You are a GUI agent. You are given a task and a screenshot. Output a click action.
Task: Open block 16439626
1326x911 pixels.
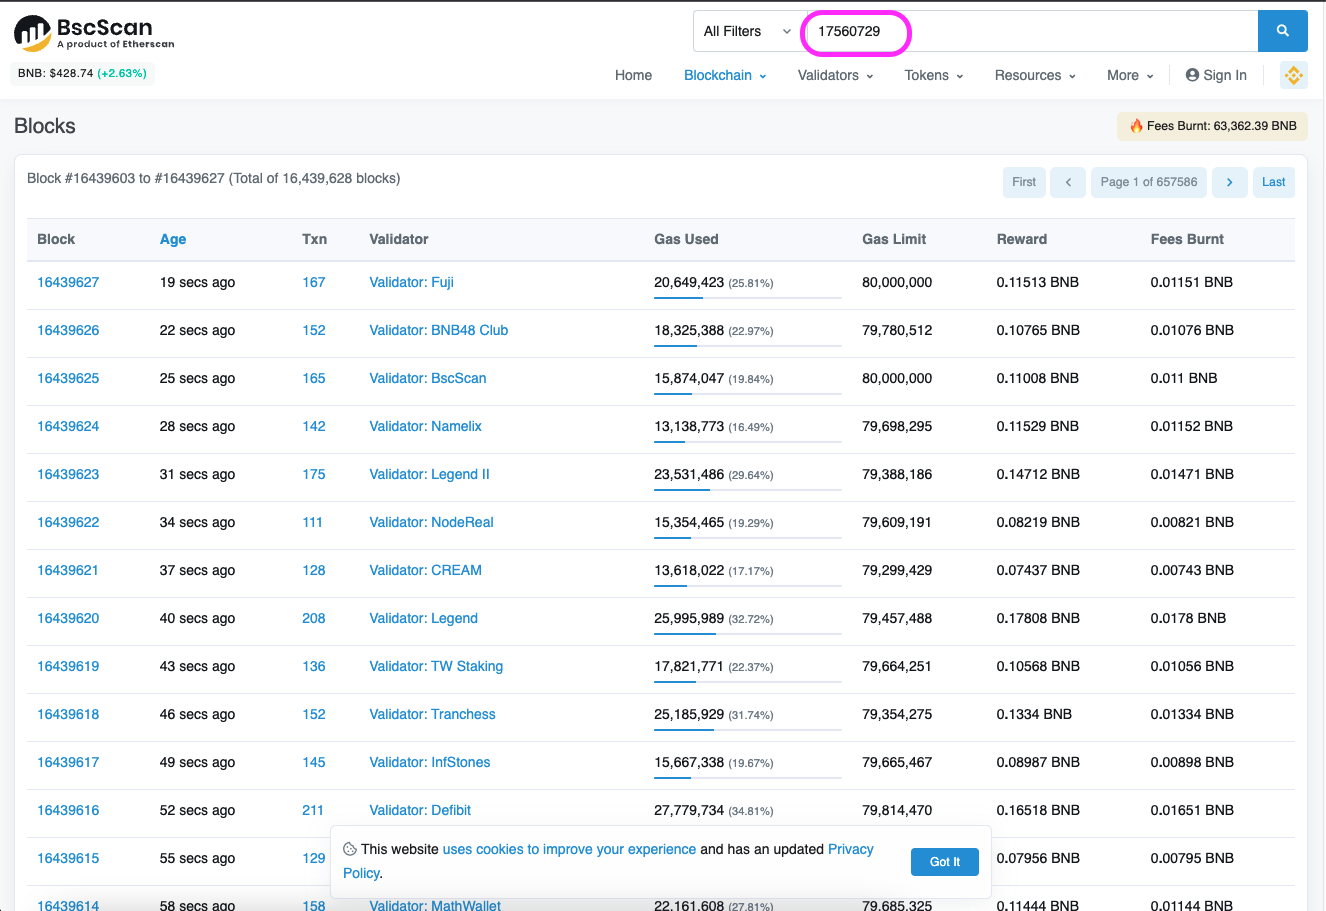pyautogui.click(x=68, y=330)
